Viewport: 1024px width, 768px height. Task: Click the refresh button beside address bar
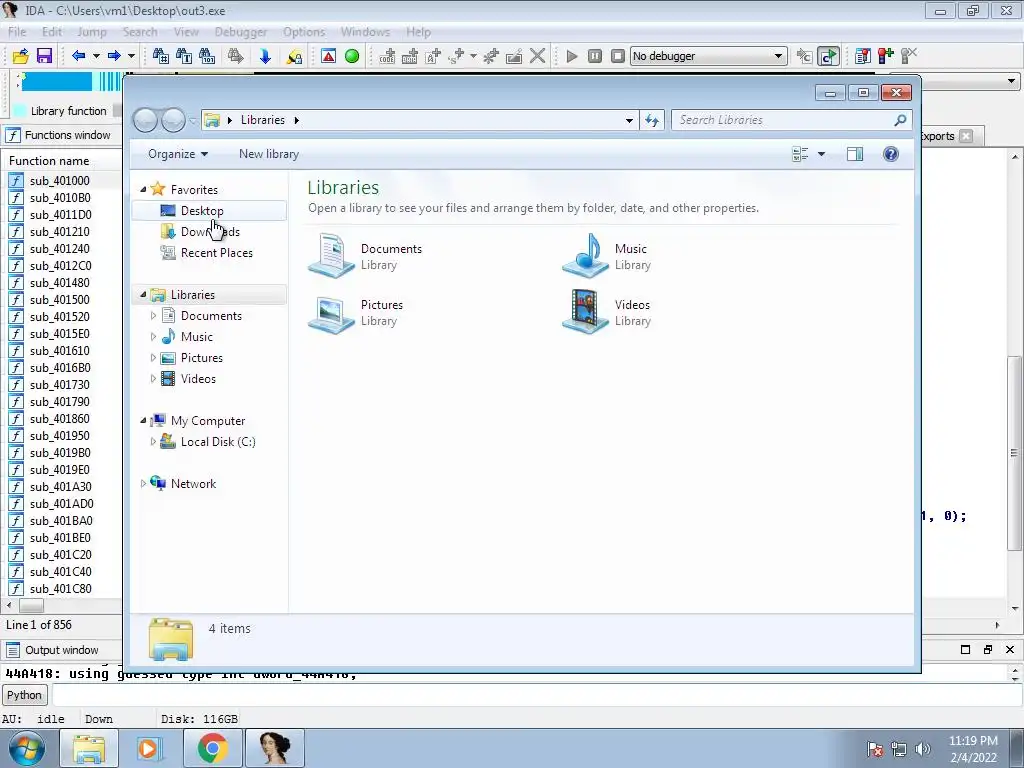click(652, 120)
